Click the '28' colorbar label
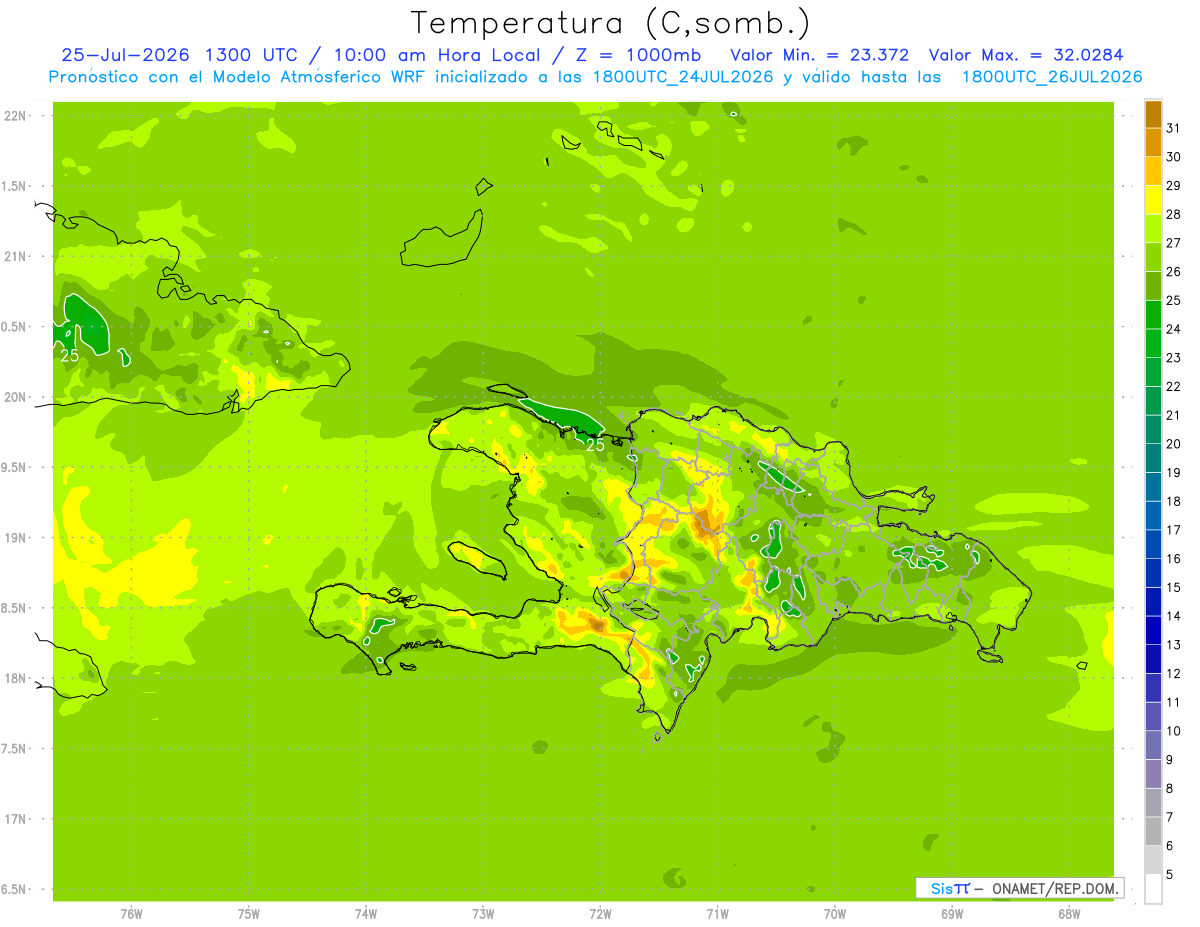Screen dimensions: 1200x927 point(1174,214)
